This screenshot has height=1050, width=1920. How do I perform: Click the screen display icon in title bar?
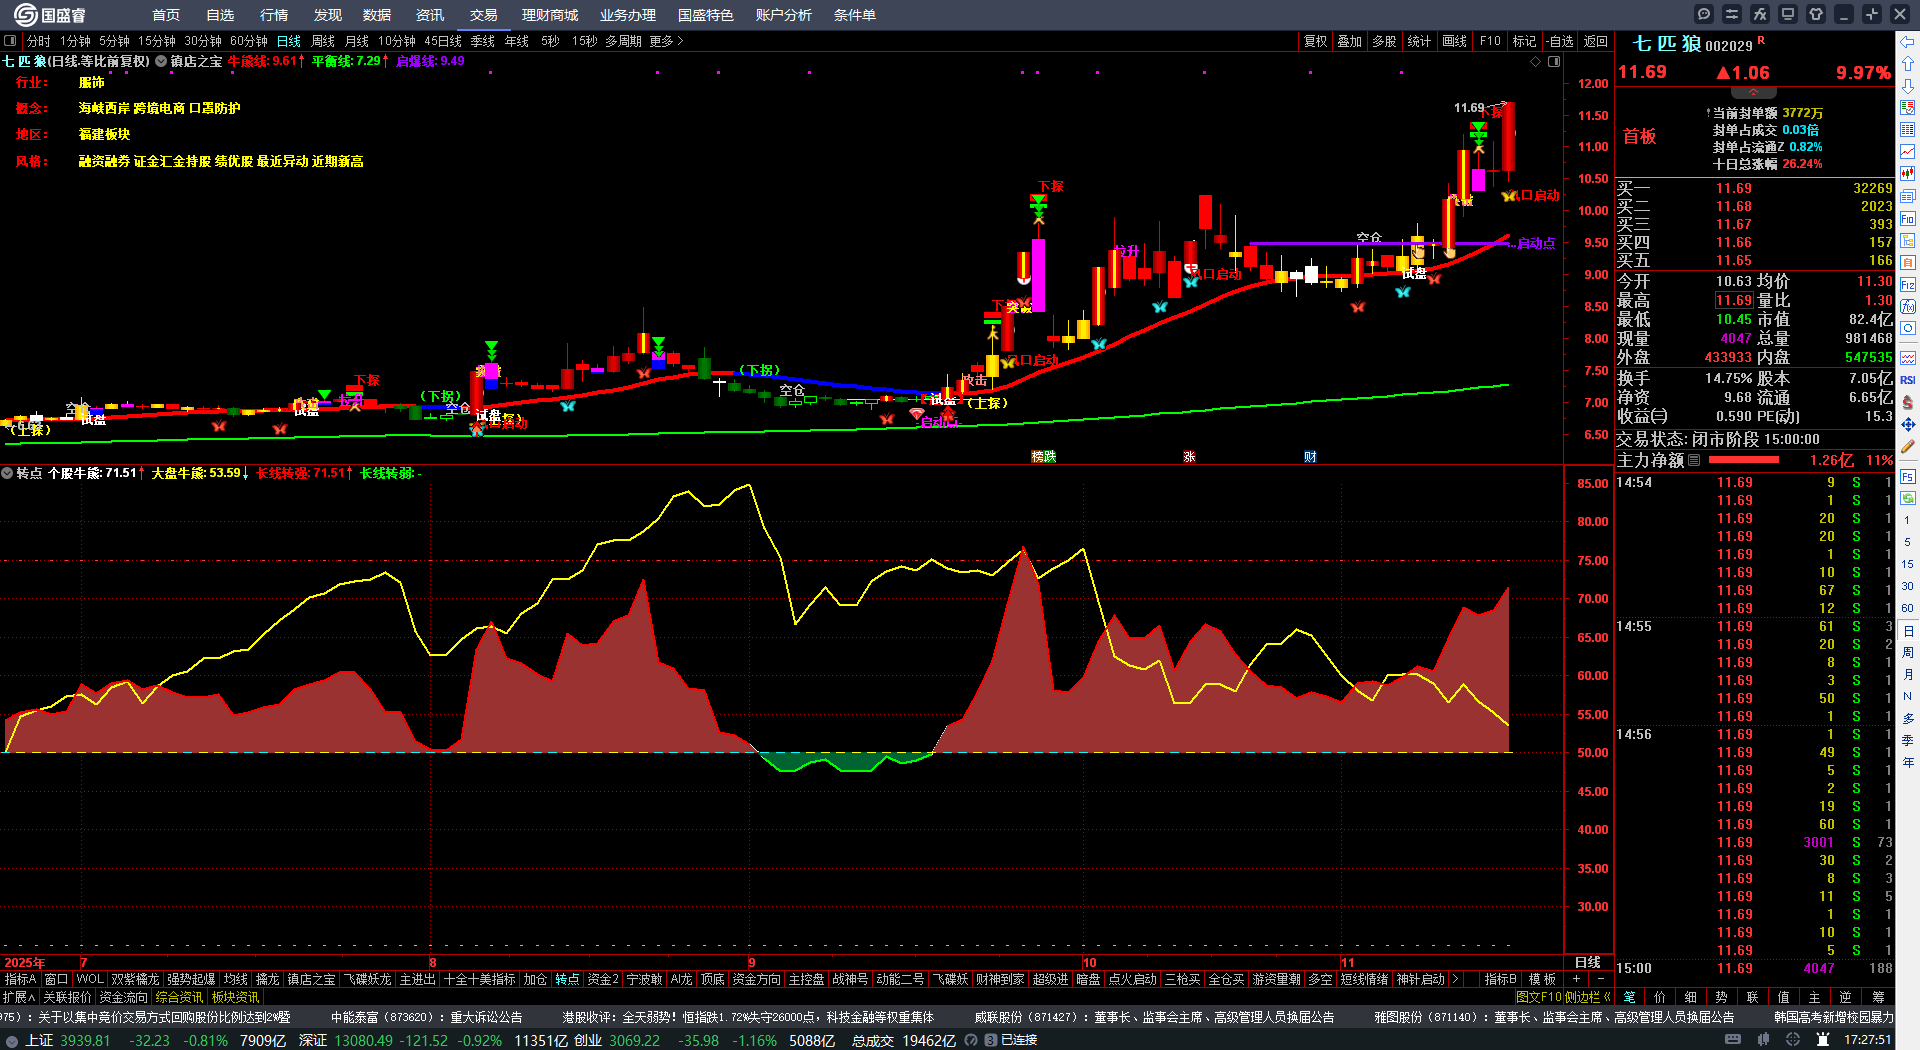[1788, 14]
